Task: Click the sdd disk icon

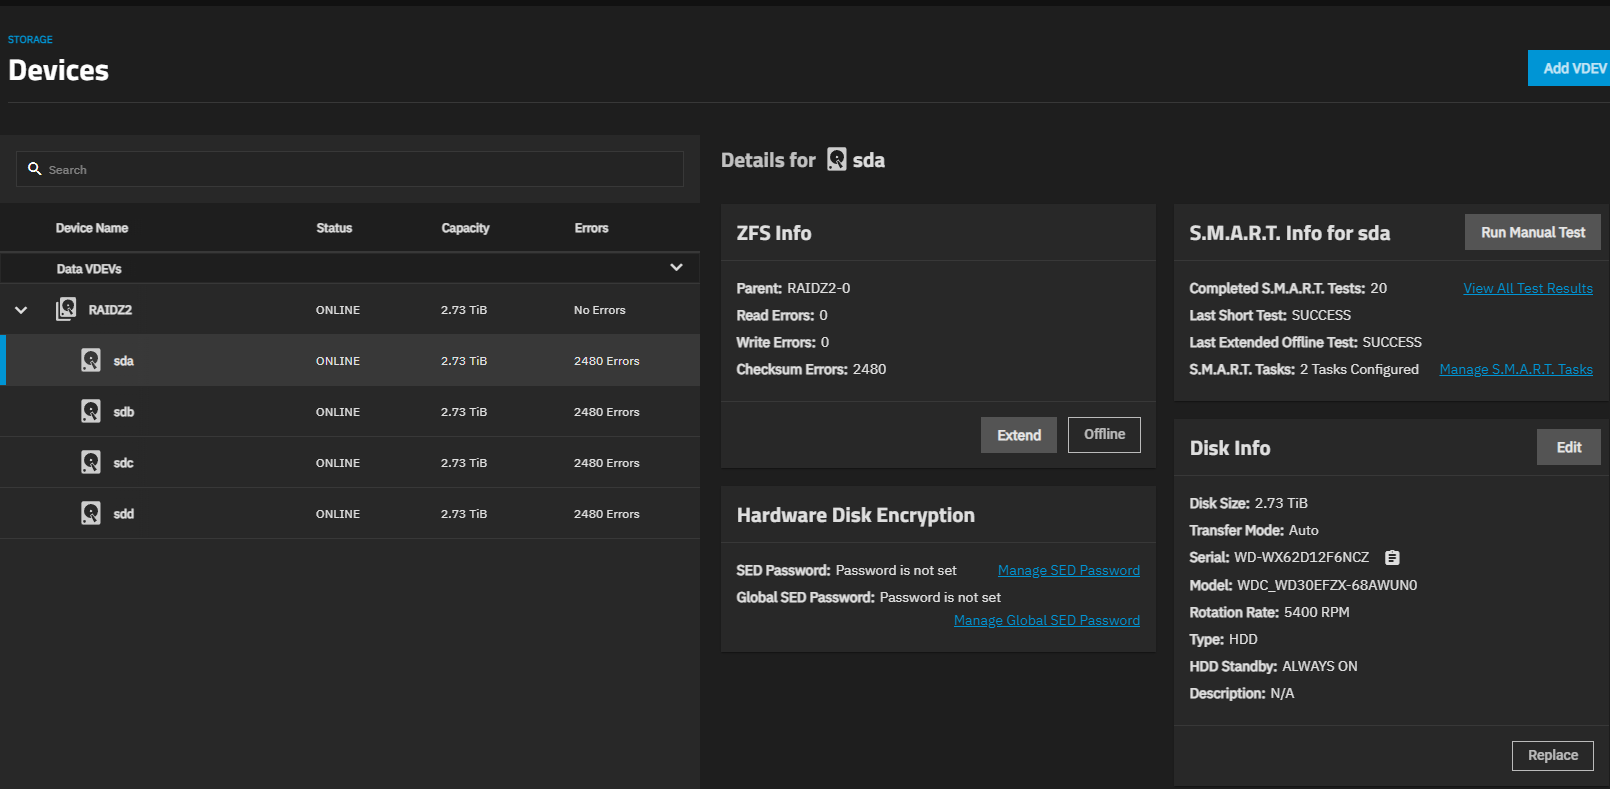Action: tap(91, 513)
